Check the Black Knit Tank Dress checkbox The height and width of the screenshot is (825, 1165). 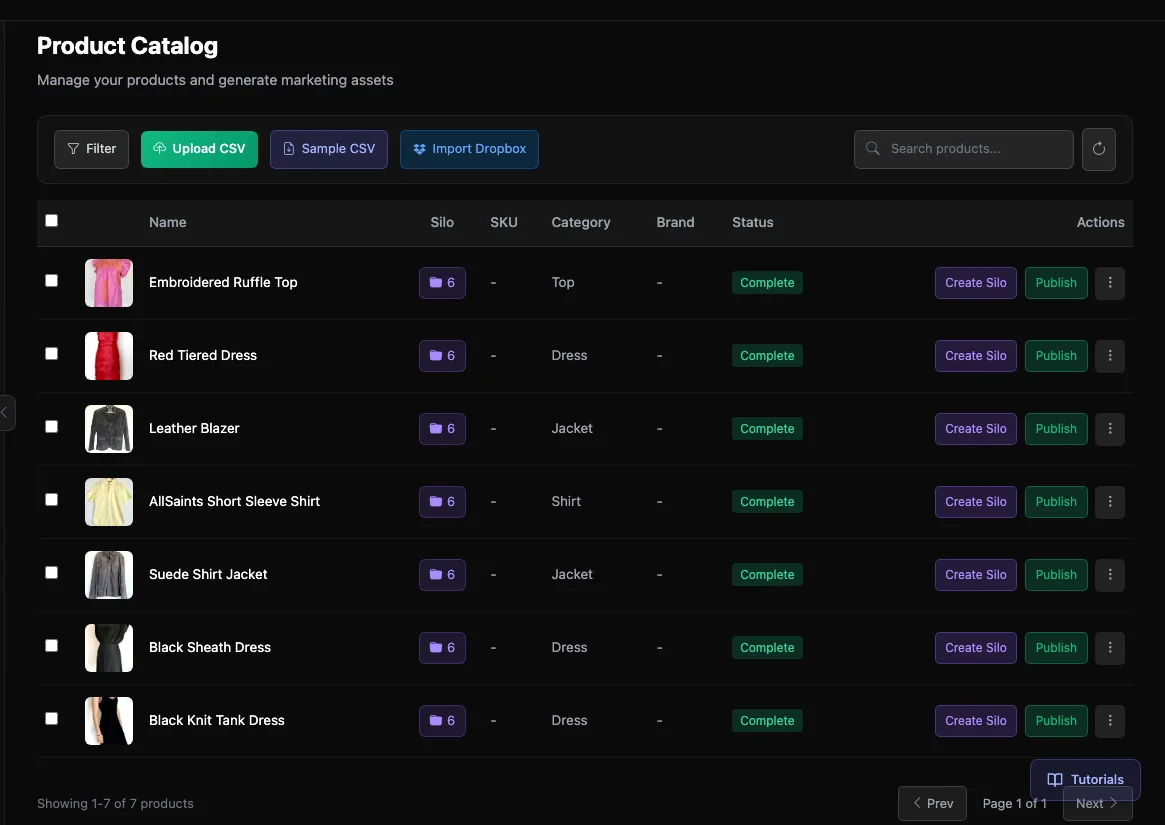[x=51, y=718]
